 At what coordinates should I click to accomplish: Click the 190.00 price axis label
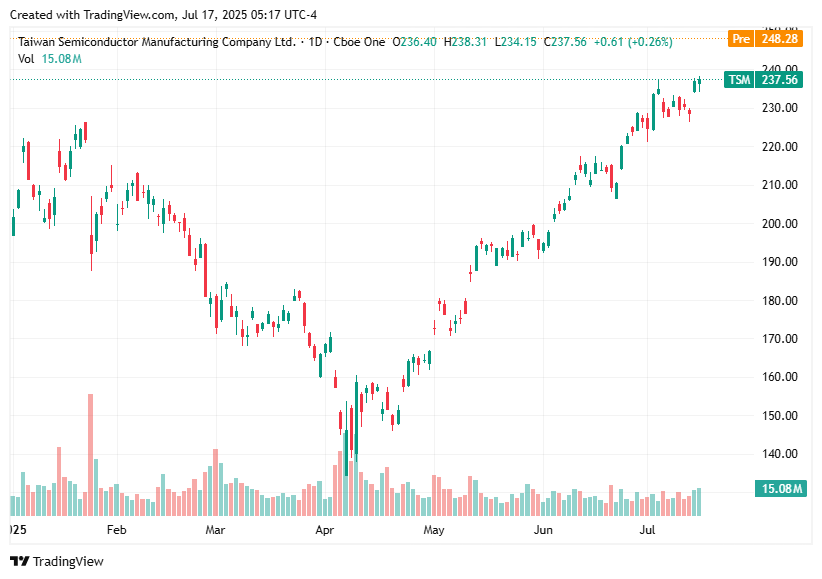click(780, 262)
